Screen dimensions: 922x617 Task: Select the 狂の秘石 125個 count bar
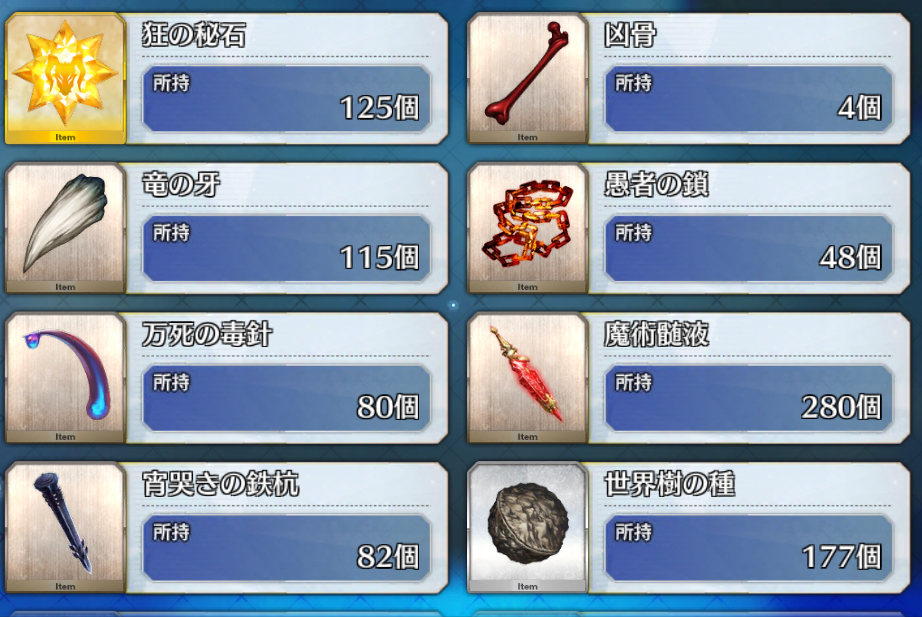pyautogui.click(x=287, y=99)
